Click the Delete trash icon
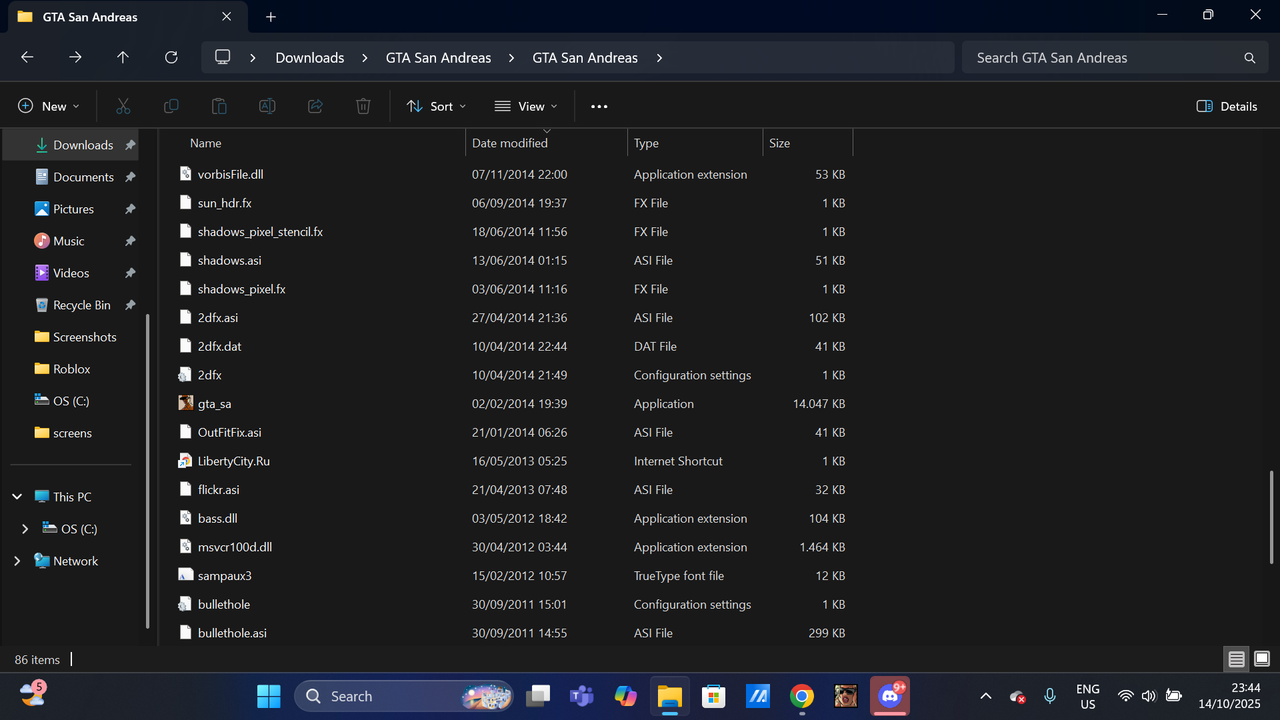Image resolution: width=1280 pixels, height=720 pixels. (363, 106)
